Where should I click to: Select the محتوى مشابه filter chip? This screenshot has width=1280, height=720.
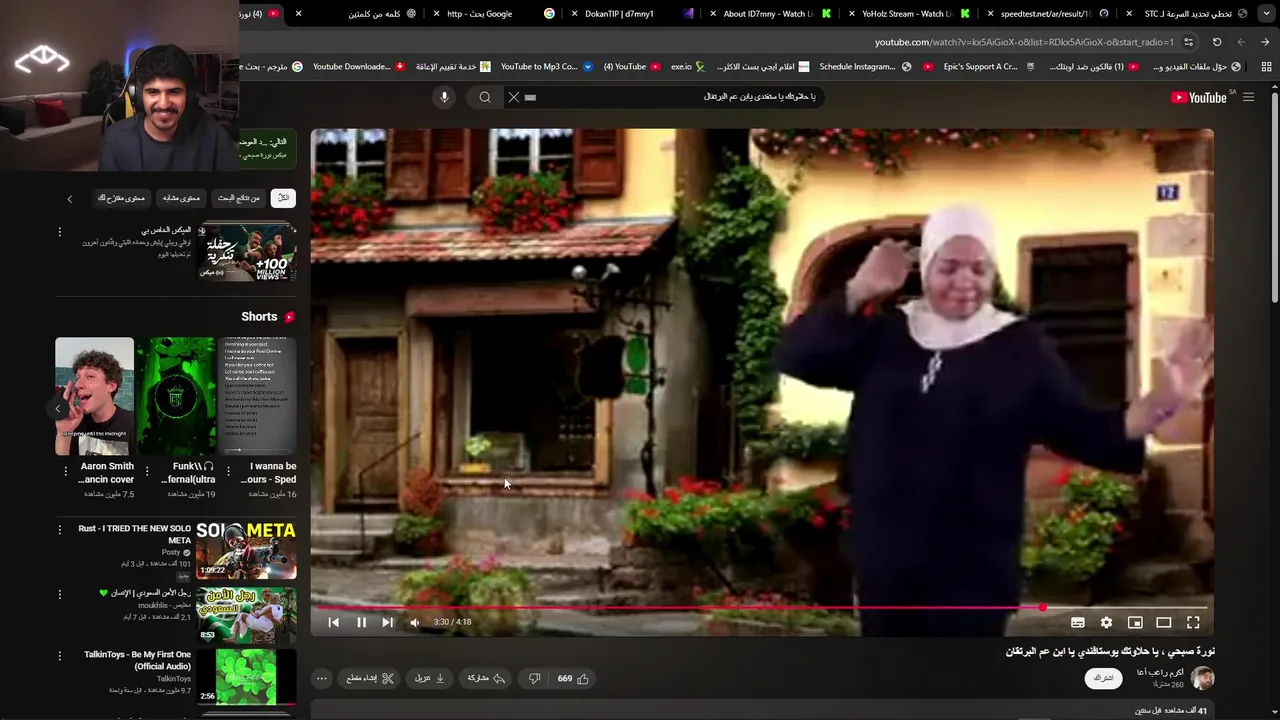tap(181, 198)
